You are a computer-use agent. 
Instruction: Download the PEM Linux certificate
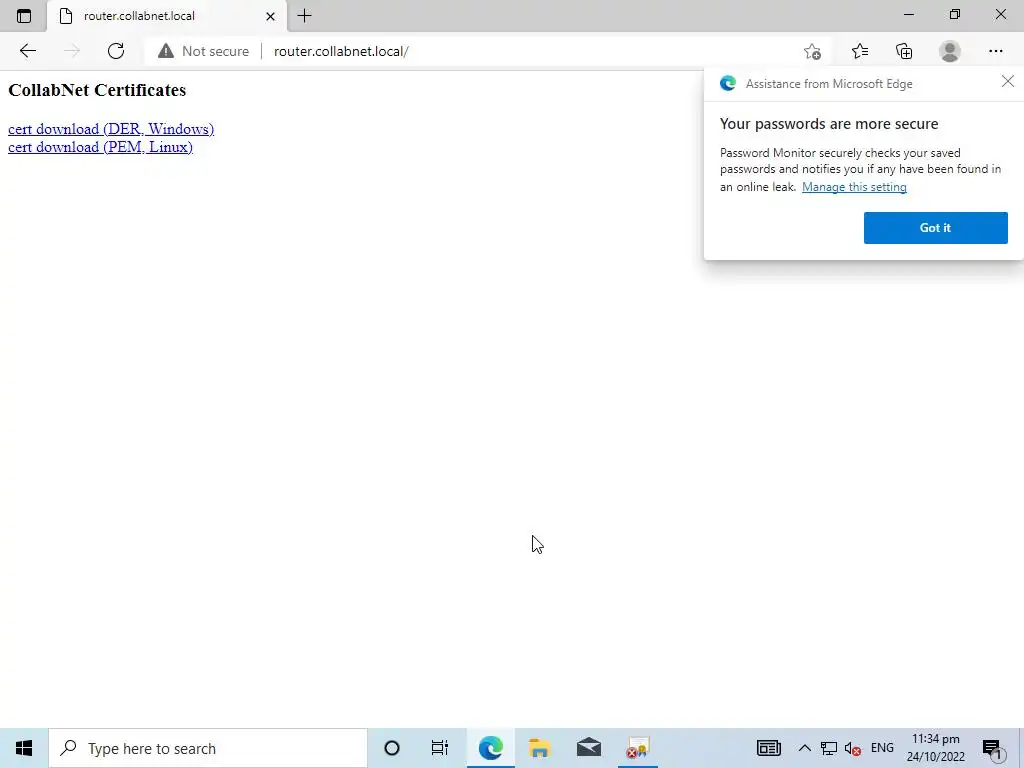pos(100,147)
